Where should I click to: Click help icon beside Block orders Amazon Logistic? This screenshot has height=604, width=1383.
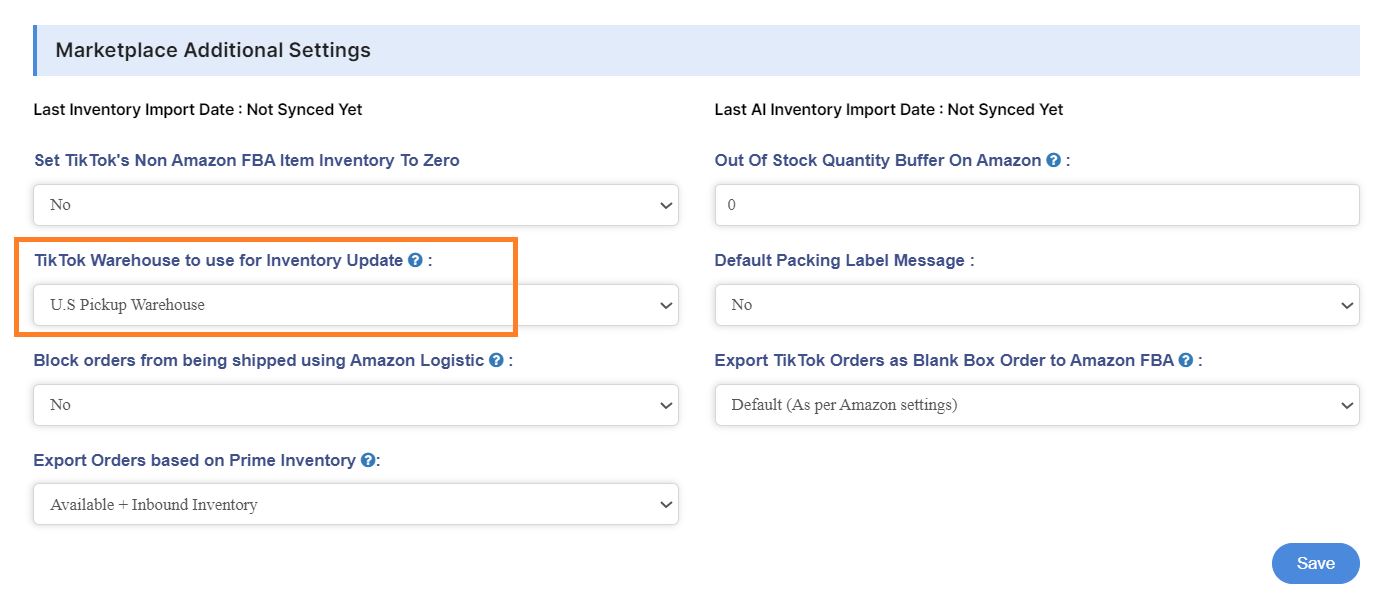pos(496,360)
